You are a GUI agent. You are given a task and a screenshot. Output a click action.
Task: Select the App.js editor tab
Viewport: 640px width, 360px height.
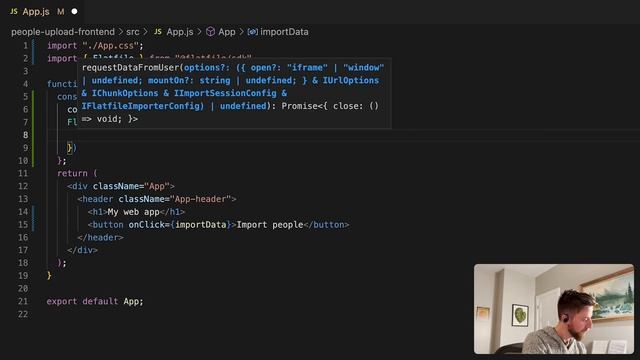(x=43, y=11)
